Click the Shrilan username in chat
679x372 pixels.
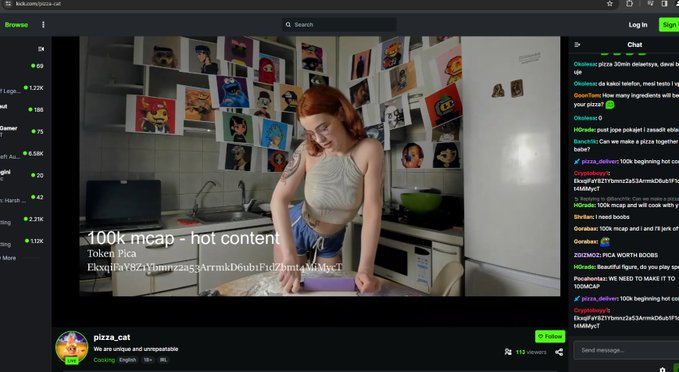(583, 217)
